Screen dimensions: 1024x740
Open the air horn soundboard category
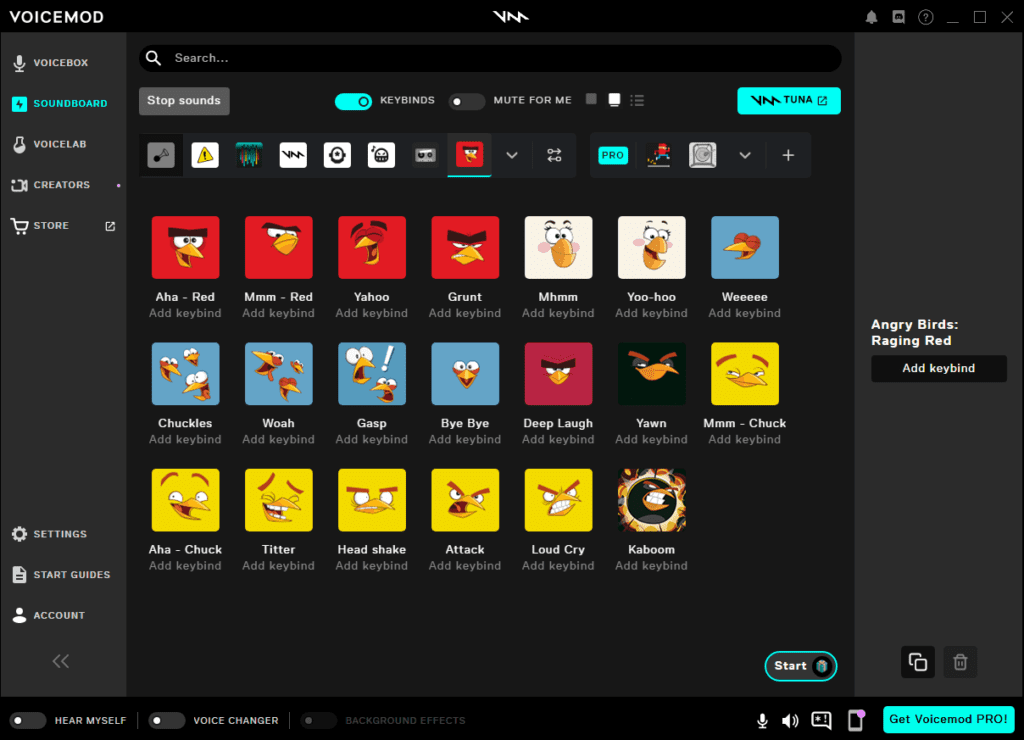(x=161, y=155)
